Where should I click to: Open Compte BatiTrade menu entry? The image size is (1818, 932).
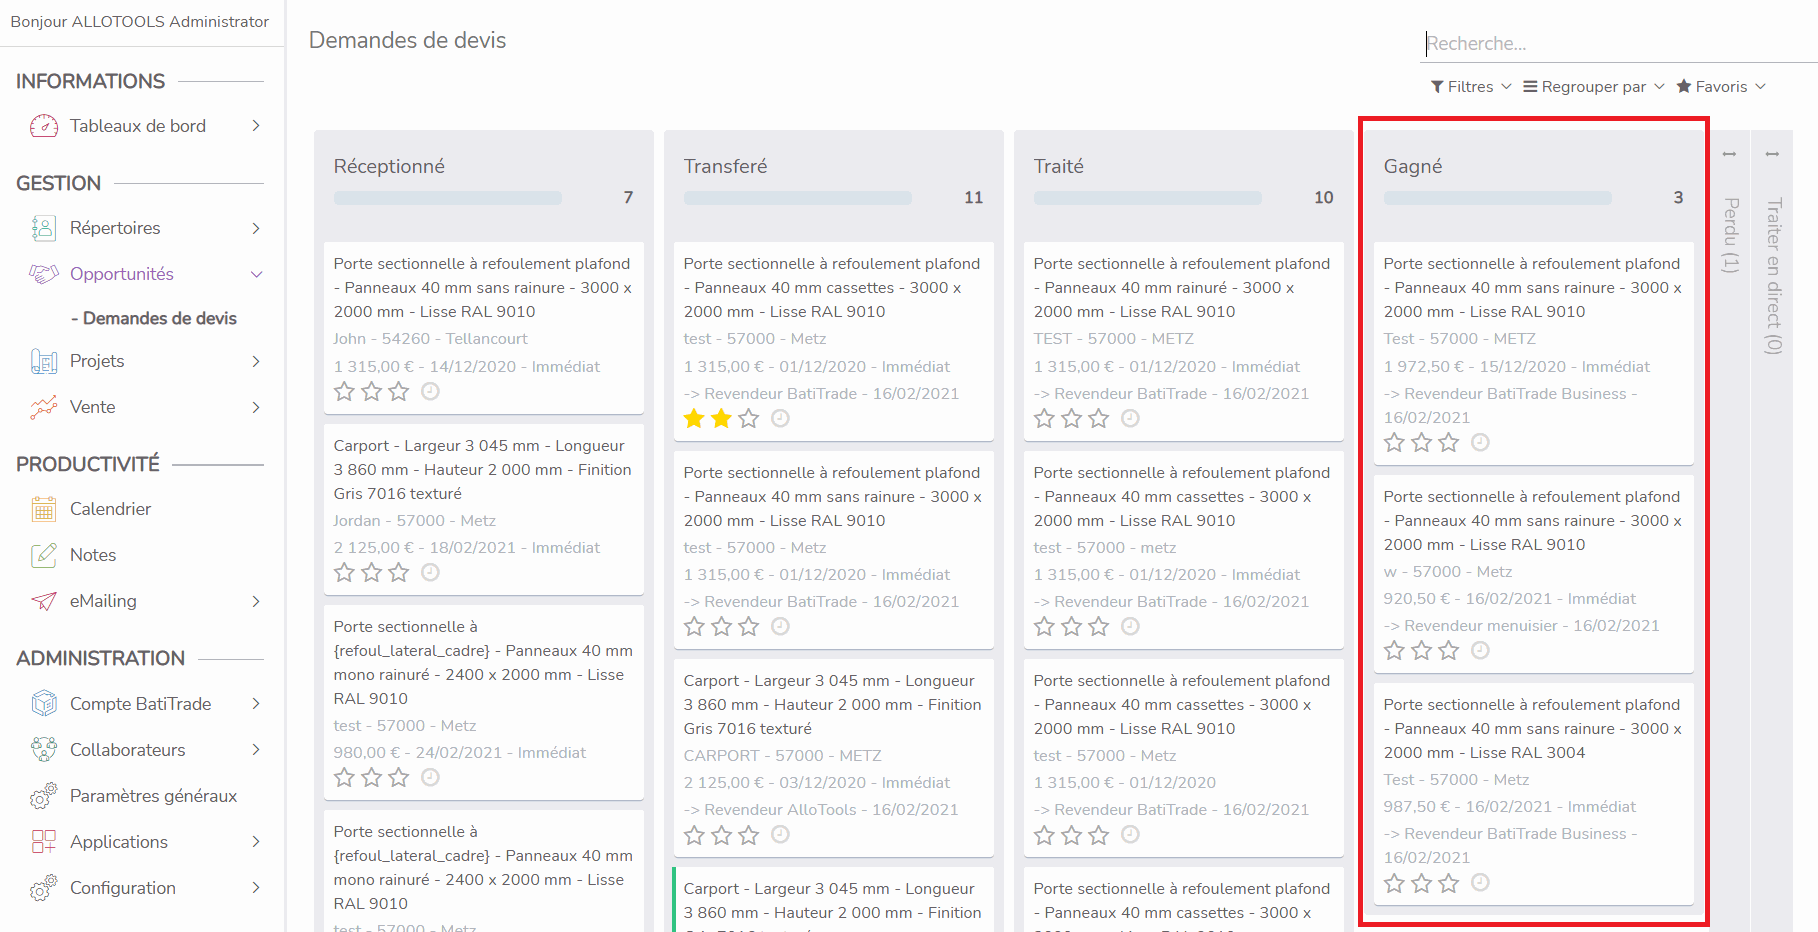142,704
